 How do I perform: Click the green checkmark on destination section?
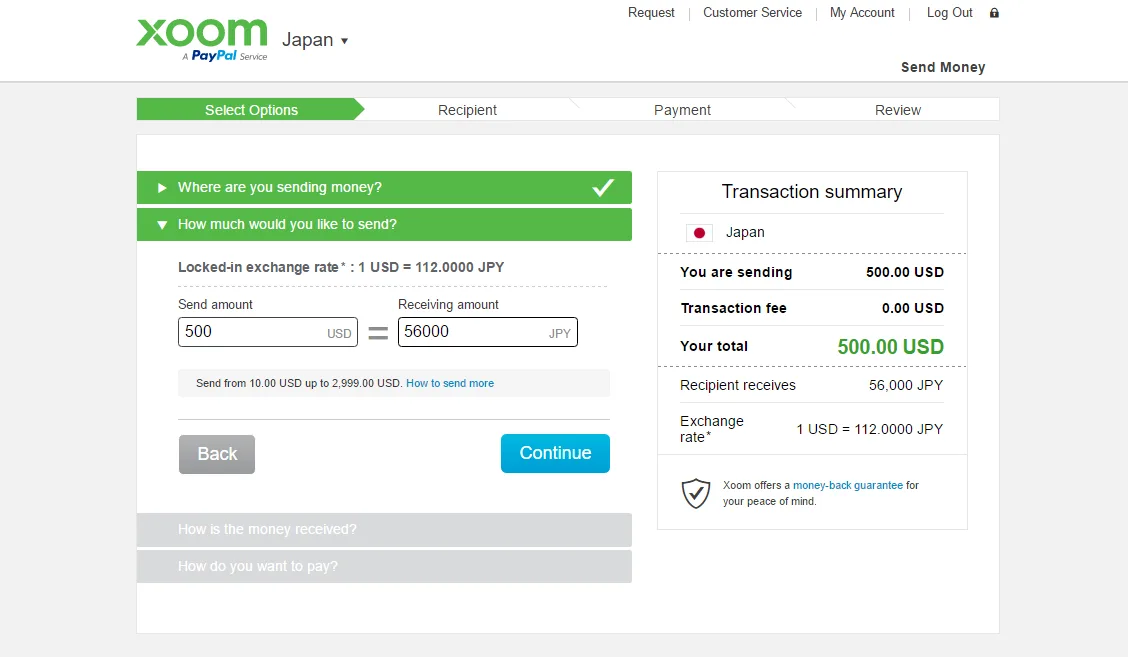click(602, 187)
